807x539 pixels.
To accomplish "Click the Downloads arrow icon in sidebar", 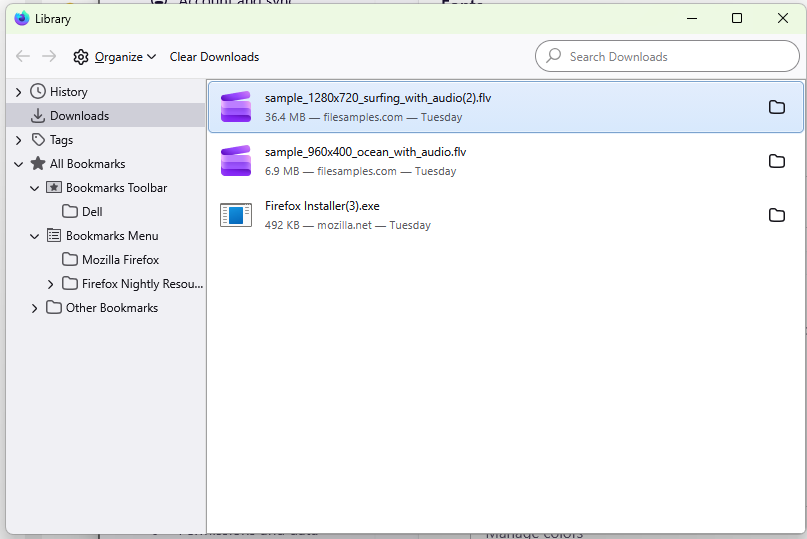I will 38,116.
